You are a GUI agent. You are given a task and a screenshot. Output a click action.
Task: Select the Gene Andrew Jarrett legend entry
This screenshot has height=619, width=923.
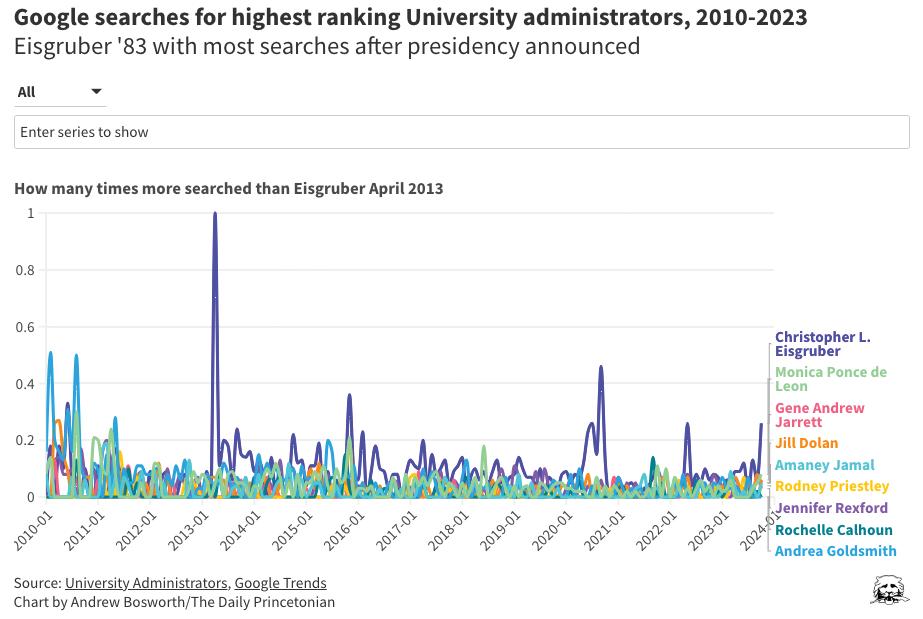819,415
